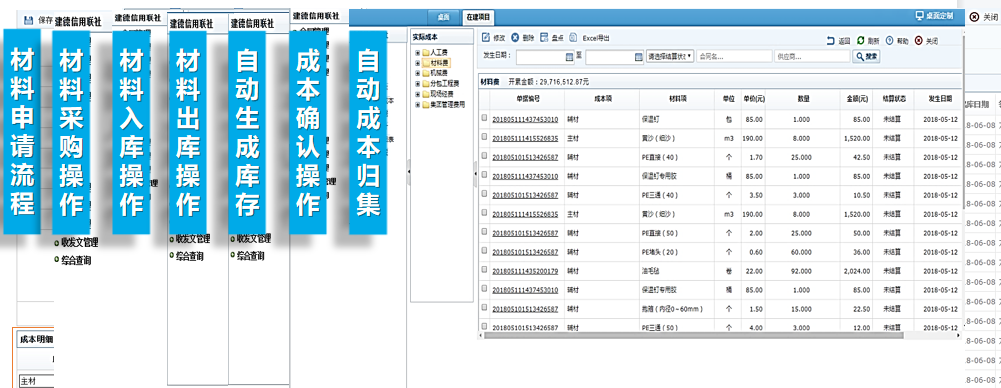Click the 修改 text label in toolbar
The height and width of the screenshot is (388, 1001).
[499, 38]
